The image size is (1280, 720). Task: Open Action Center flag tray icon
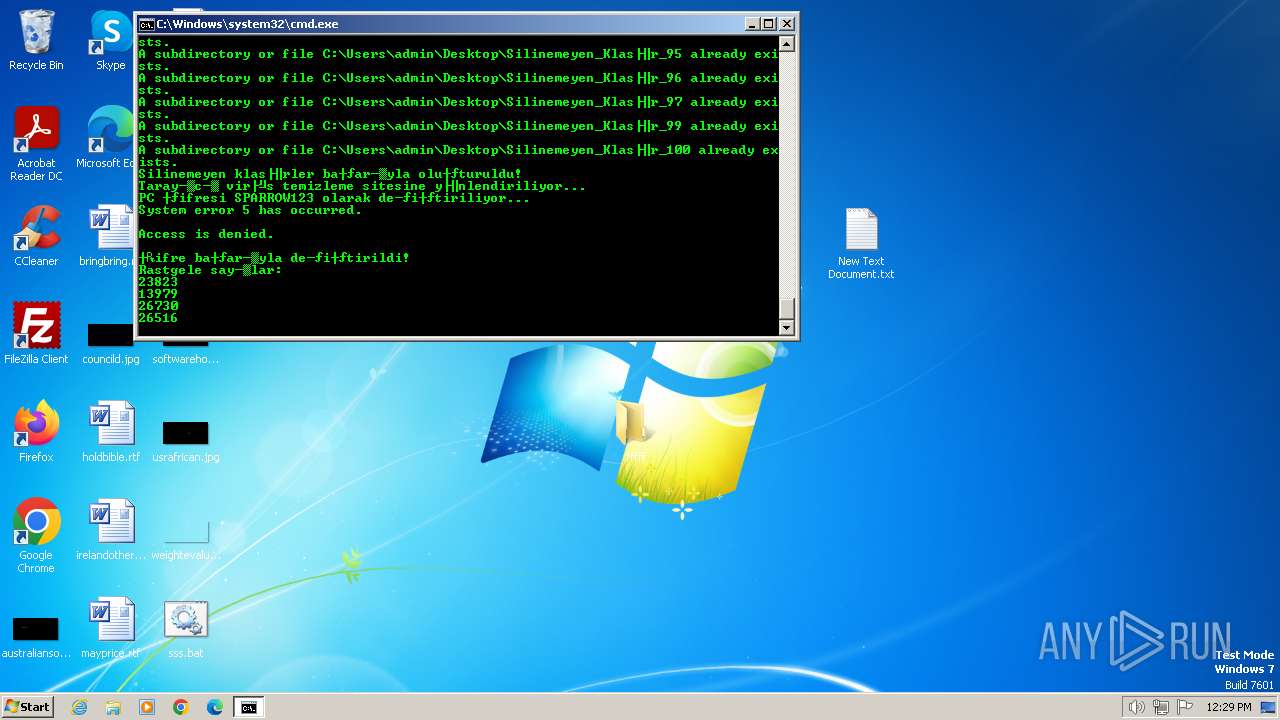click(x=1186, y=707)
